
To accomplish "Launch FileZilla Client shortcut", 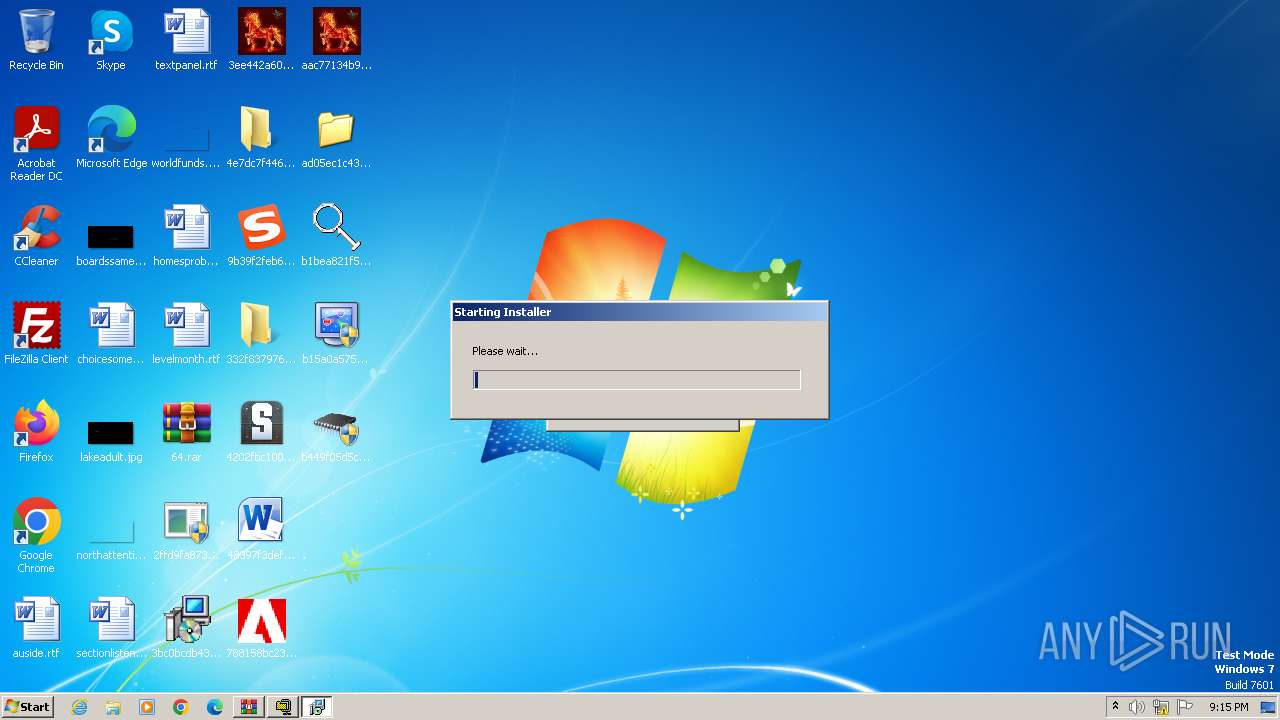I will coord(36,334).
